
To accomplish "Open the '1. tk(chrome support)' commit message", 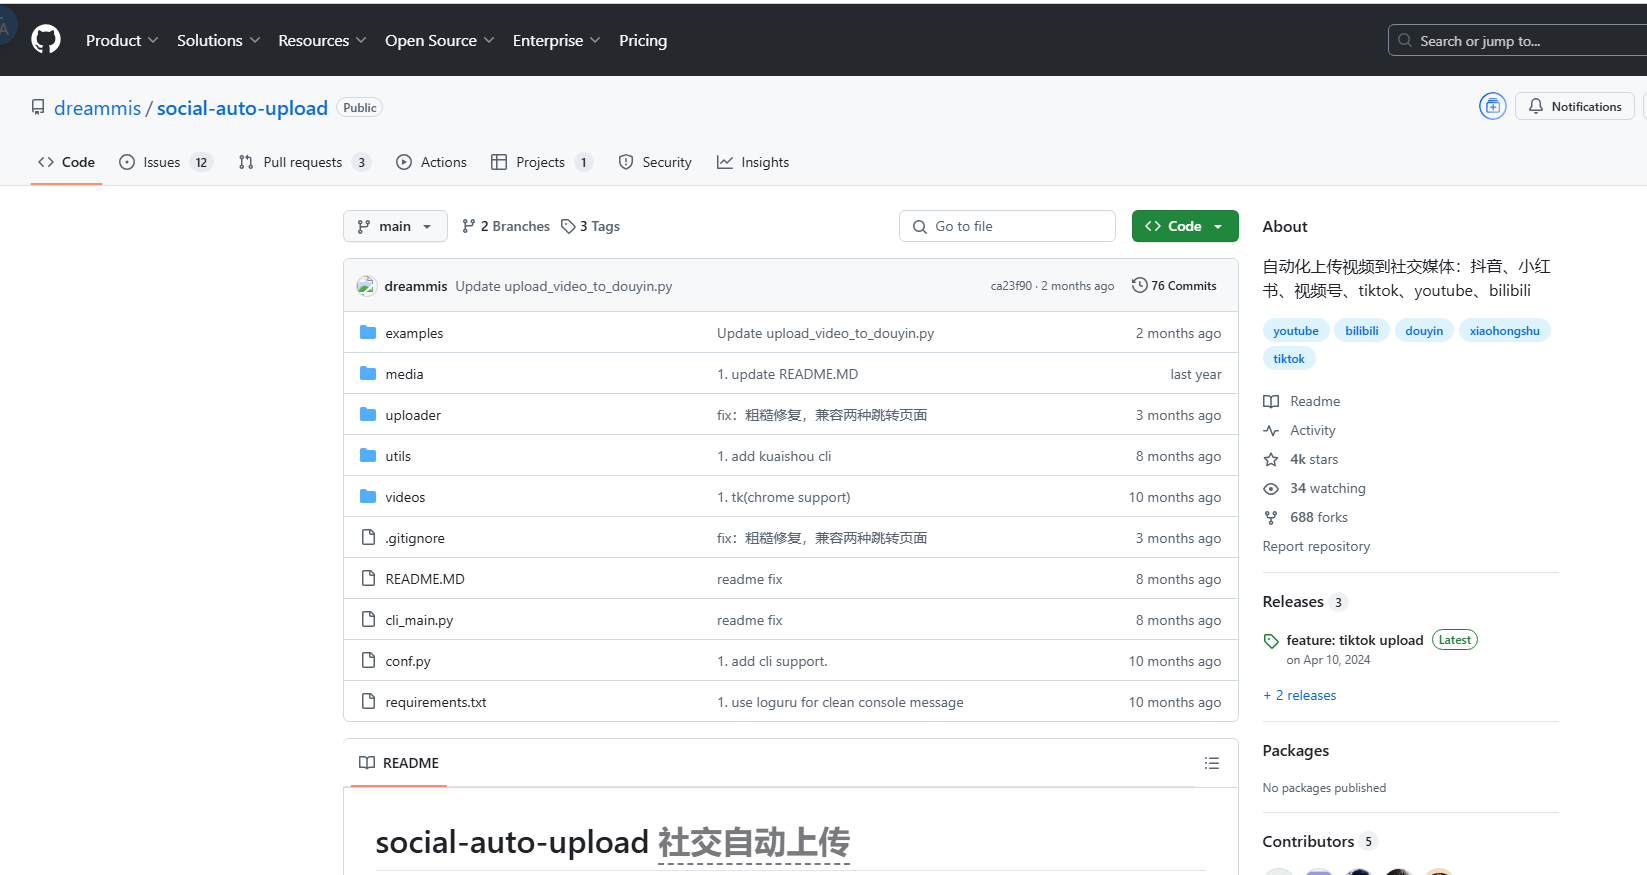I will [x=784, y=497].
